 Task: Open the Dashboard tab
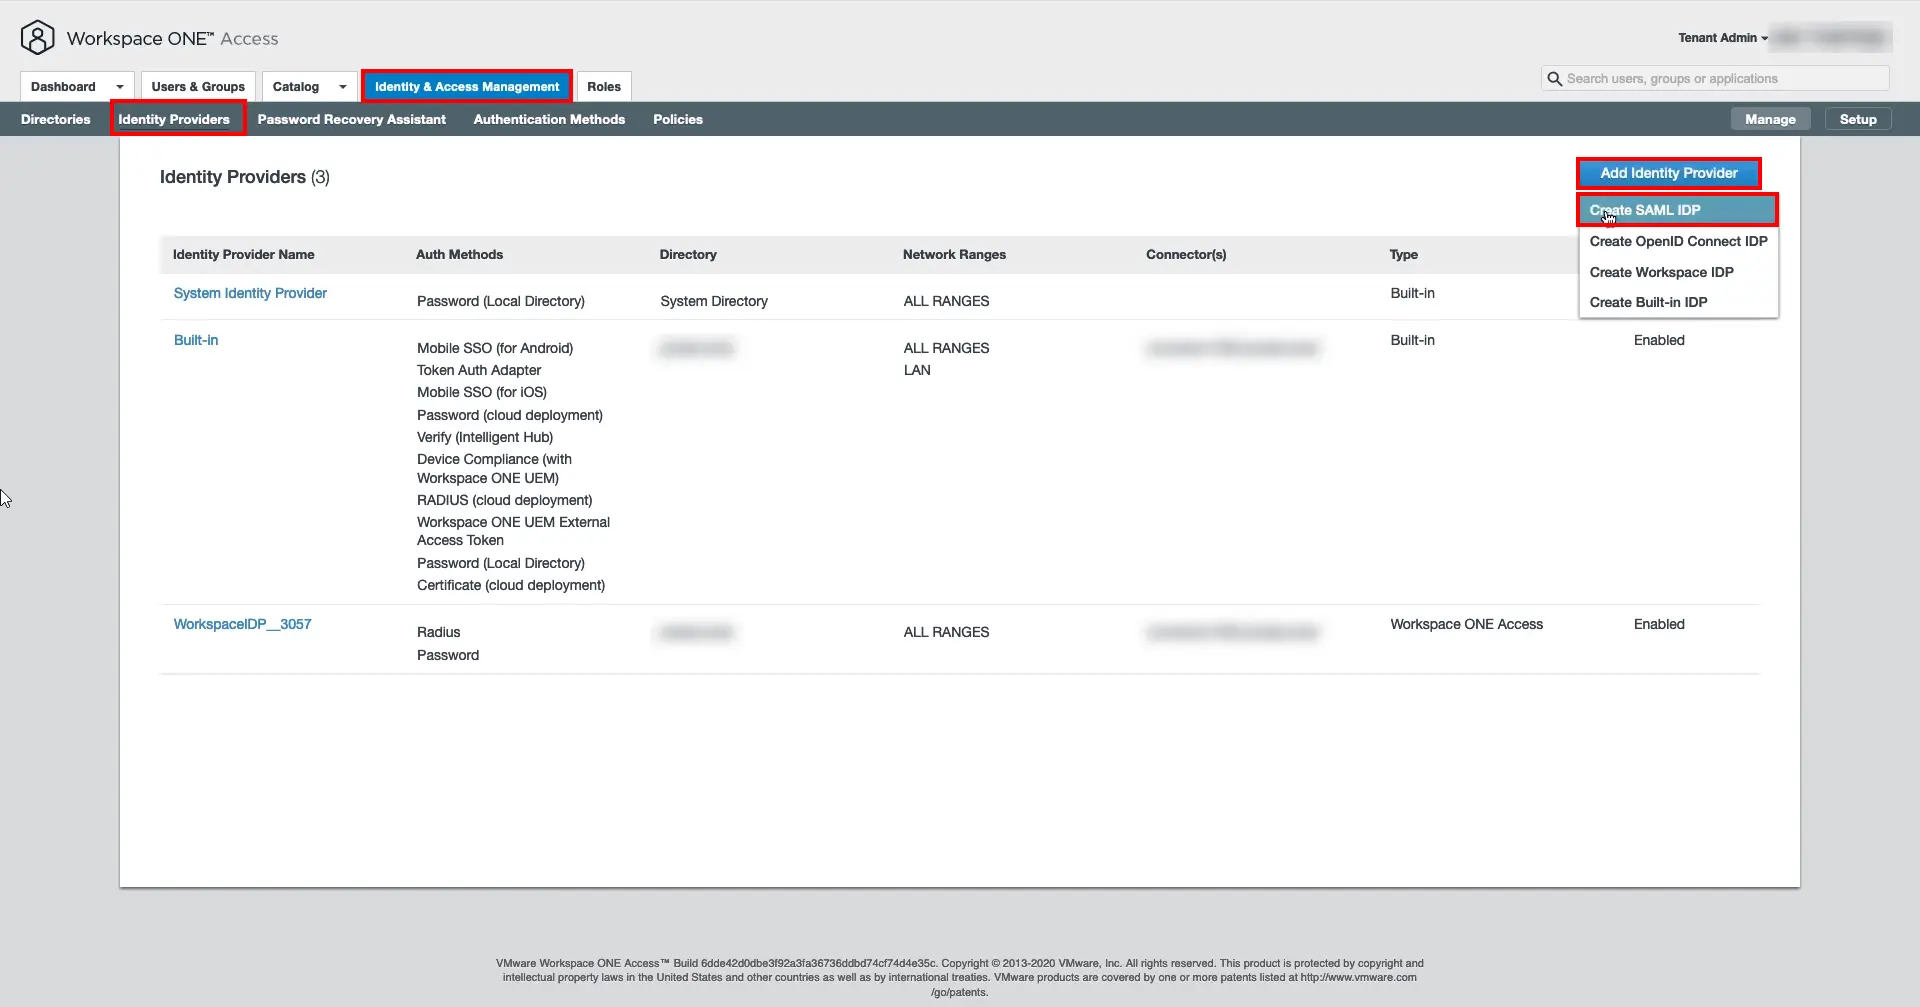click(x=63, y=87)
